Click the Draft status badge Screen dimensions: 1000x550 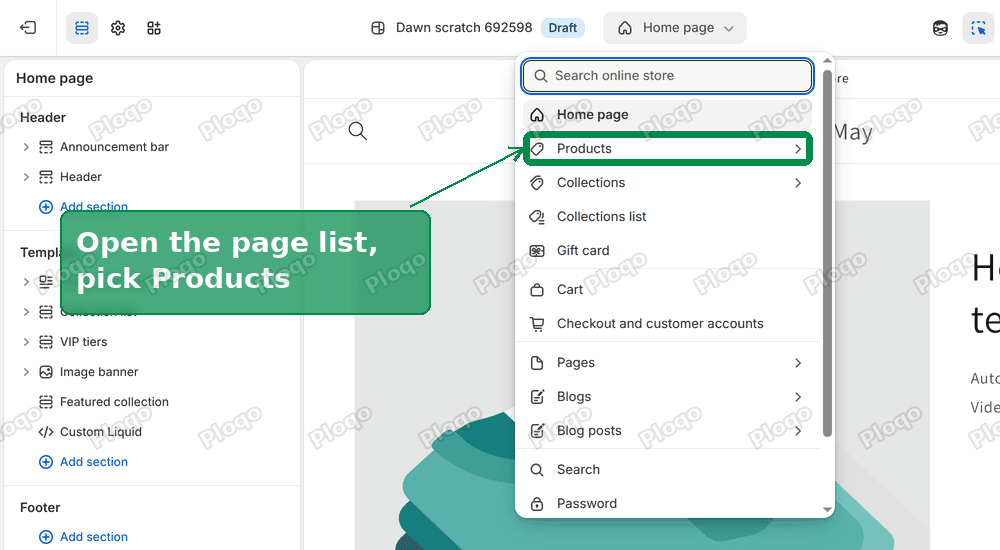[x=562, y=28]
